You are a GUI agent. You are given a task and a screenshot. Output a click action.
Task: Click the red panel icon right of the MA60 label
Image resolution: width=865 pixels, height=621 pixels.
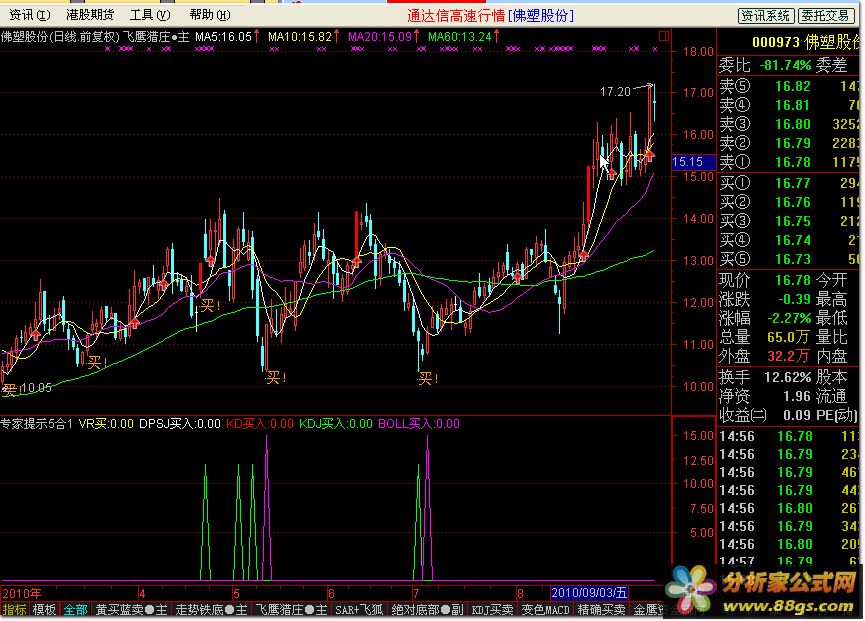(x=664, y=36)
